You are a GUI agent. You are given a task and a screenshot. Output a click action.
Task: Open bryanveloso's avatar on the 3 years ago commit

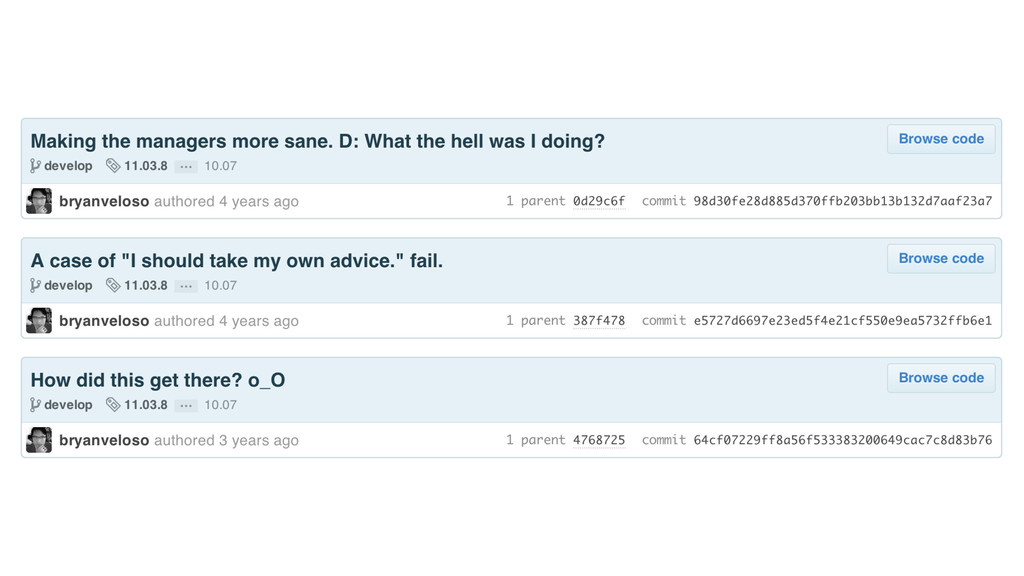tap(39, 440)
